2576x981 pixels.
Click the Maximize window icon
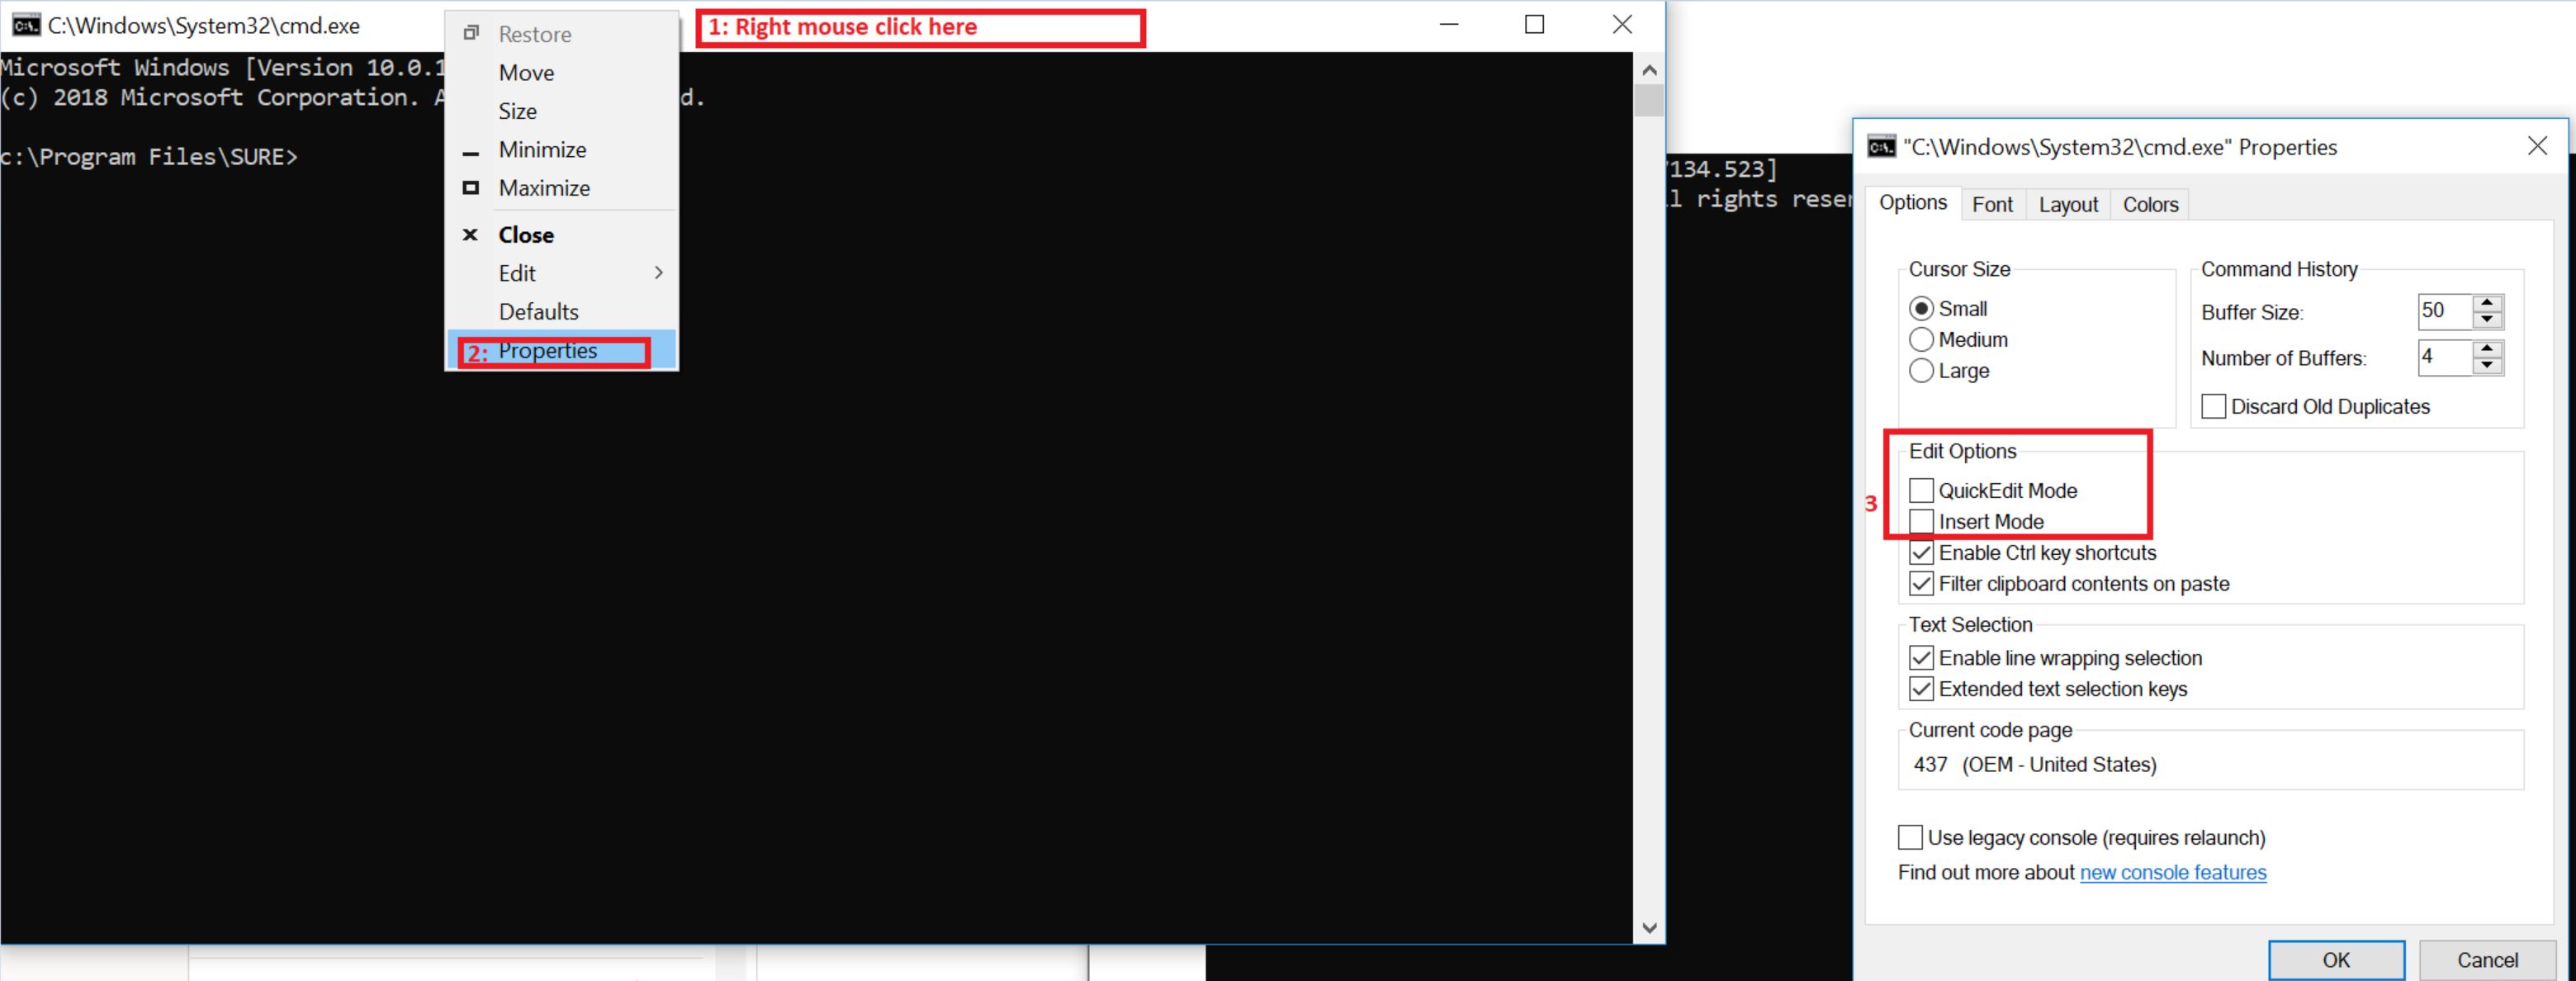pos(1531,25)
